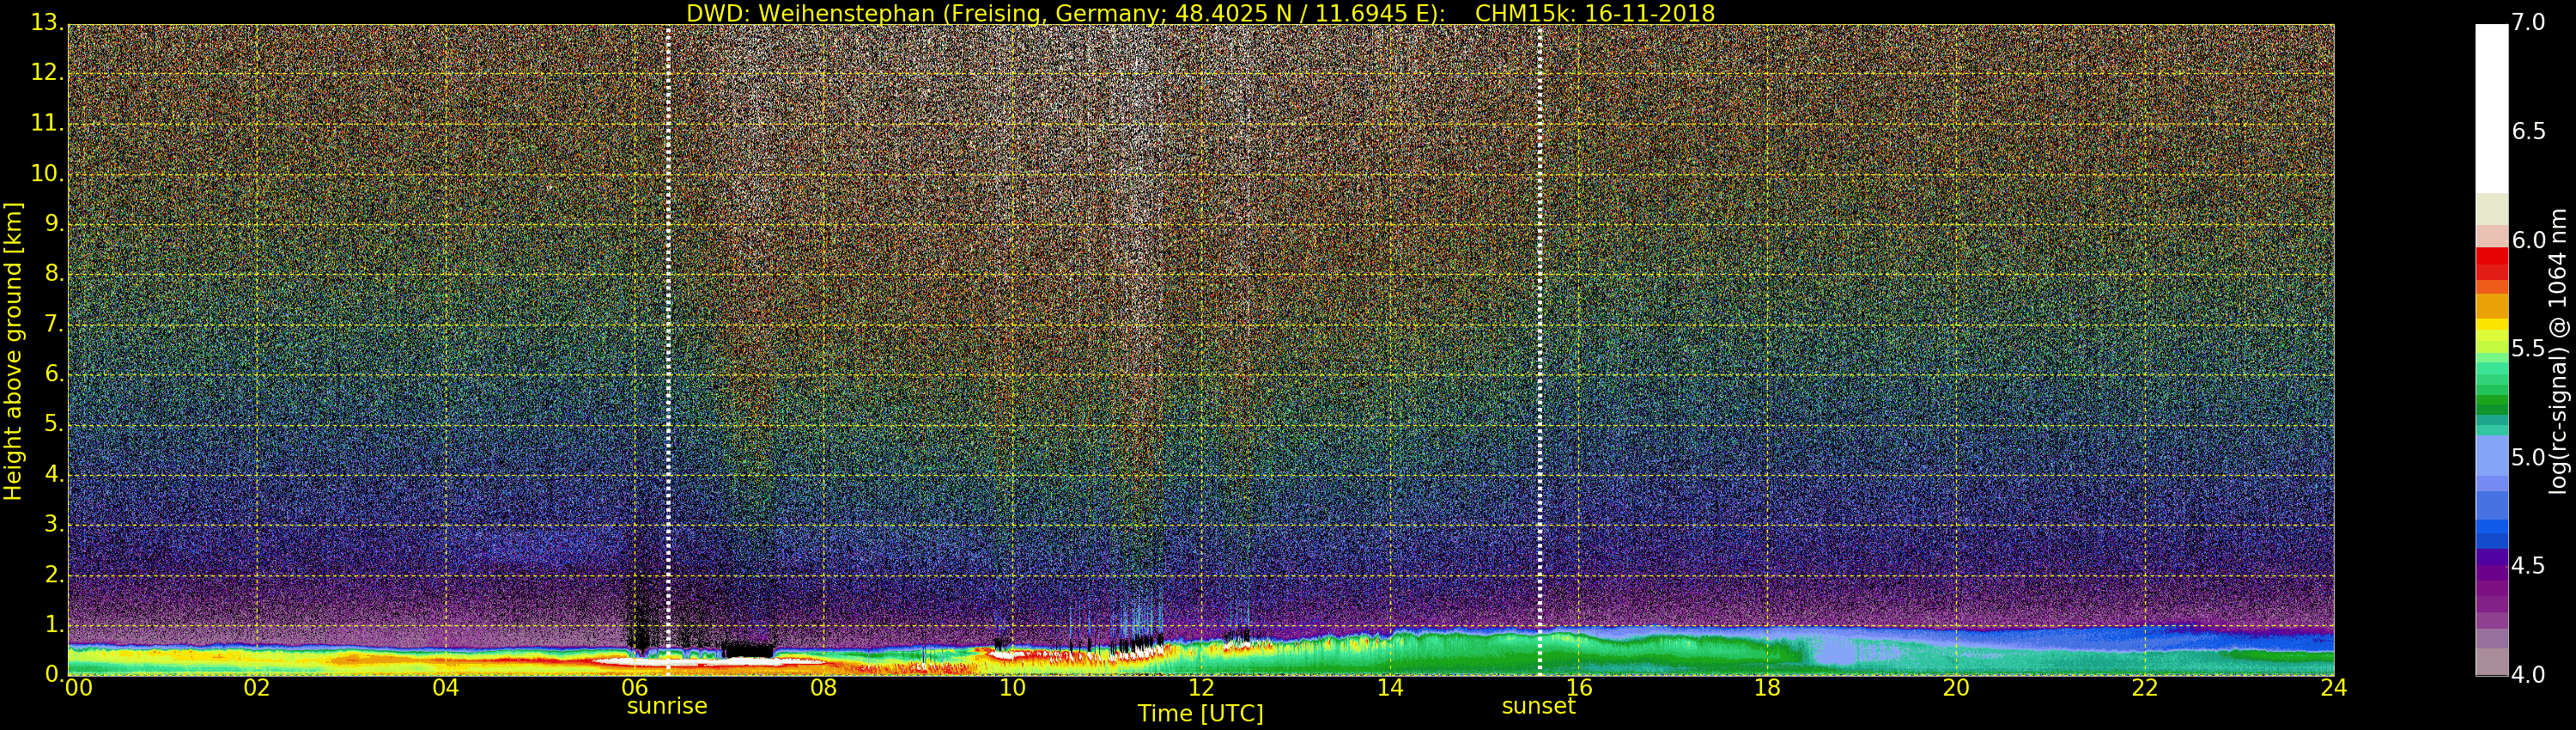This screenshot has height=730, width=2576.
Task: Click the colorbar label "log(rc-signal) @ 1064 nm"
Action: 2557,351
